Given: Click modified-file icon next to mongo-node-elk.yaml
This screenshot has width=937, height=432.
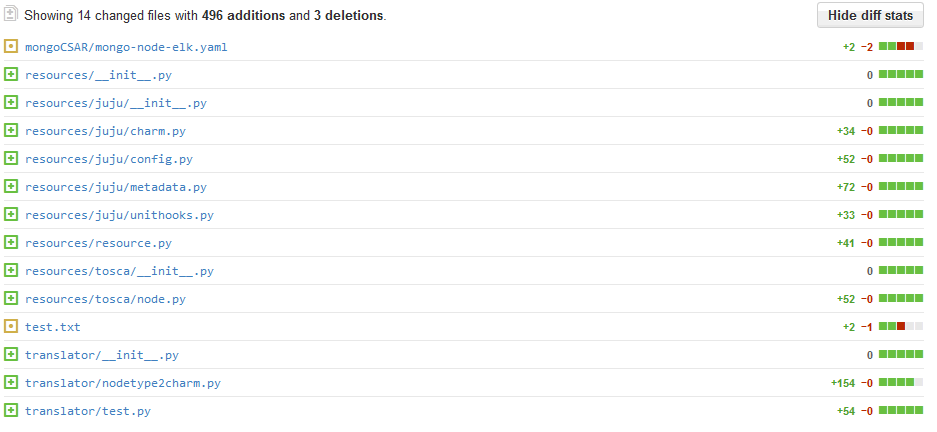Looking at the screenshot, I should click(x=11, y=47).
